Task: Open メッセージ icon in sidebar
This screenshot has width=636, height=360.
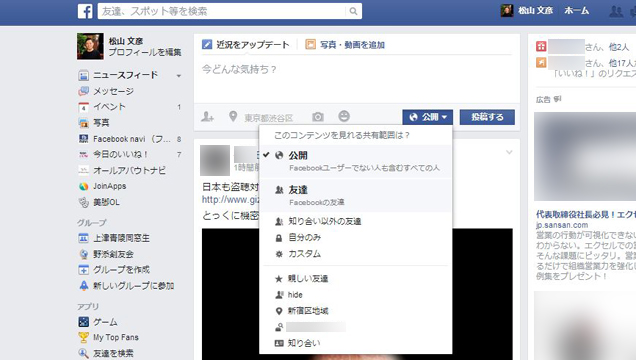Action: [x=84, y=91]
